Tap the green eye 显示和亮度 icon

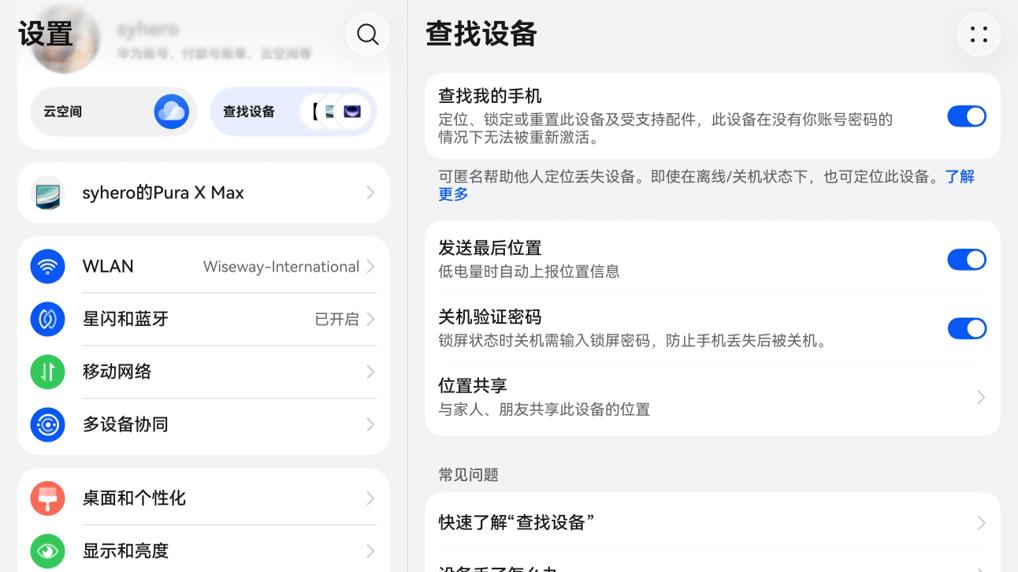coord(47,551)
